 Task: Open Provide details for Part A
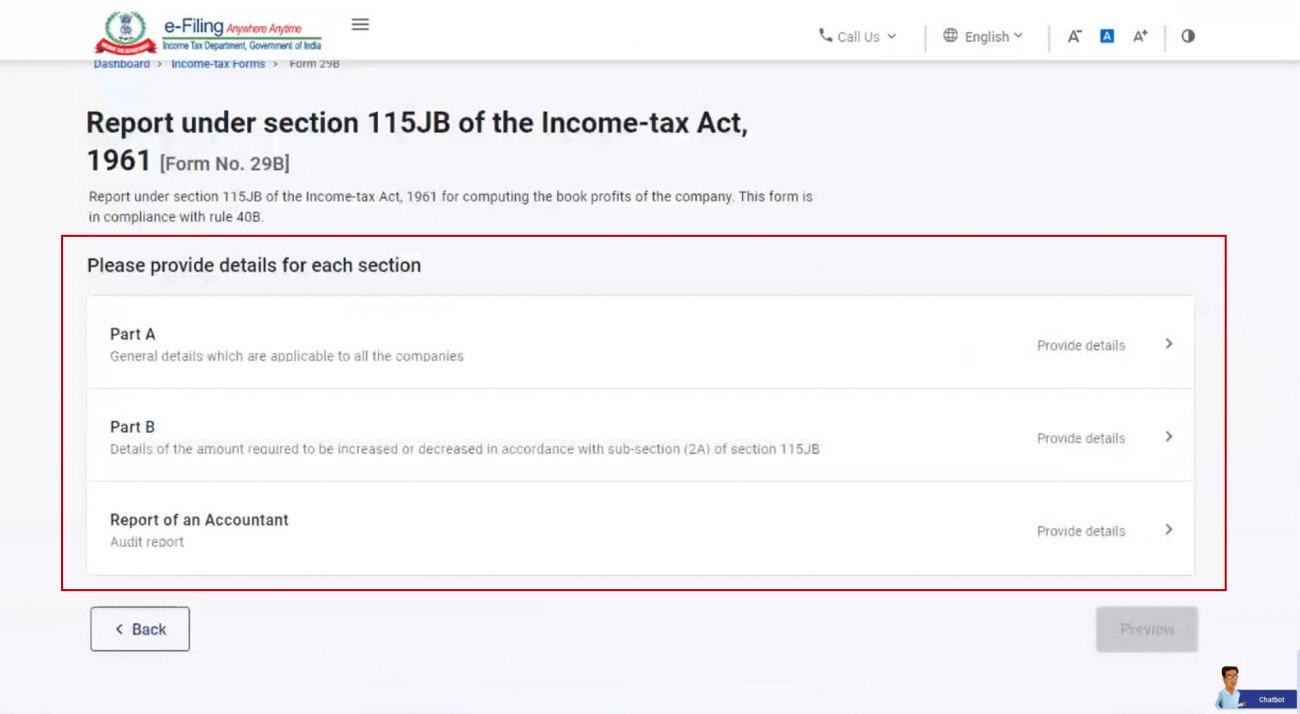pos(1080,345)
